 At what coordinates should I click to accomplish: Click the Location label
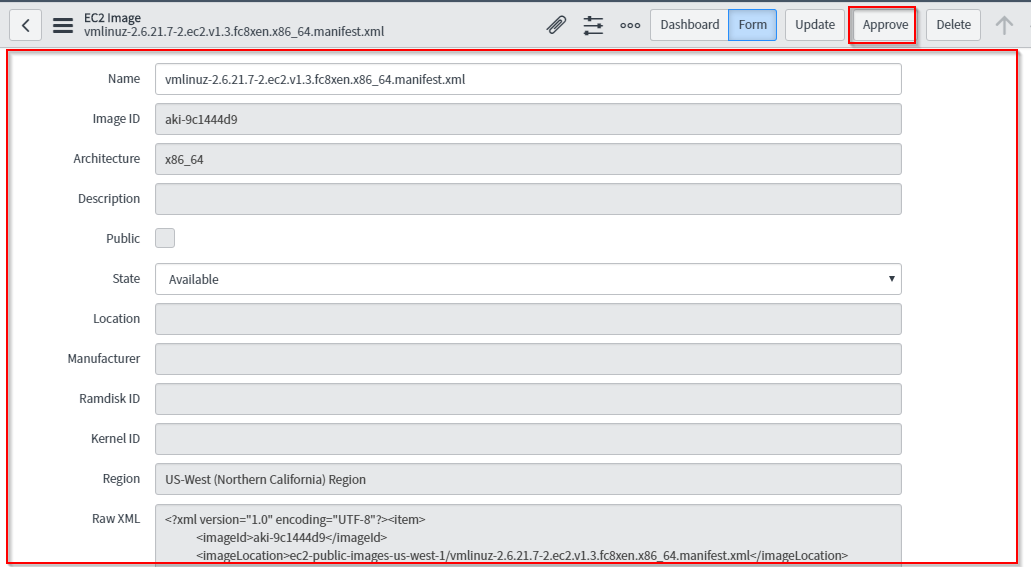(x=116, y=318)
